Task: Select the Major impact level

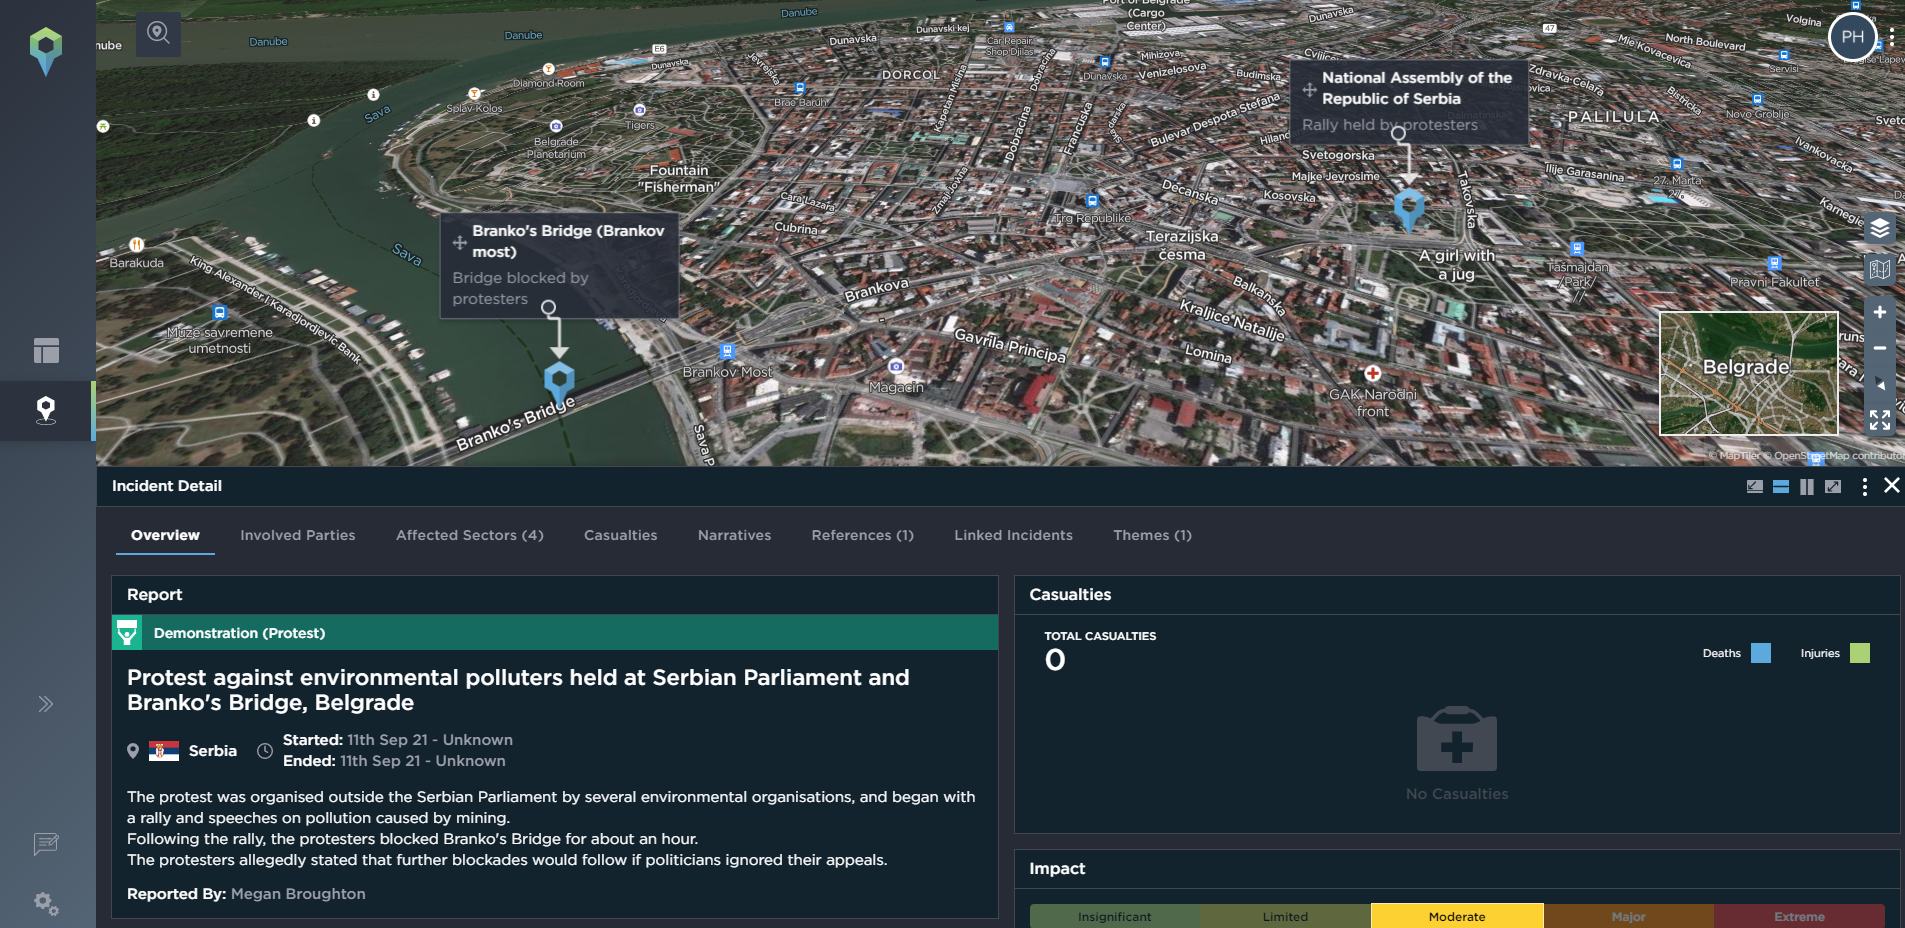Action: (x=1628, y=916)
